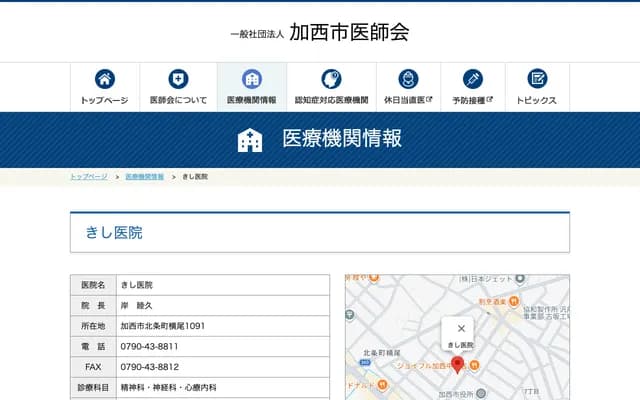
Task: Select the hospital icon for 医療機関情報
Action: point(252,79)
